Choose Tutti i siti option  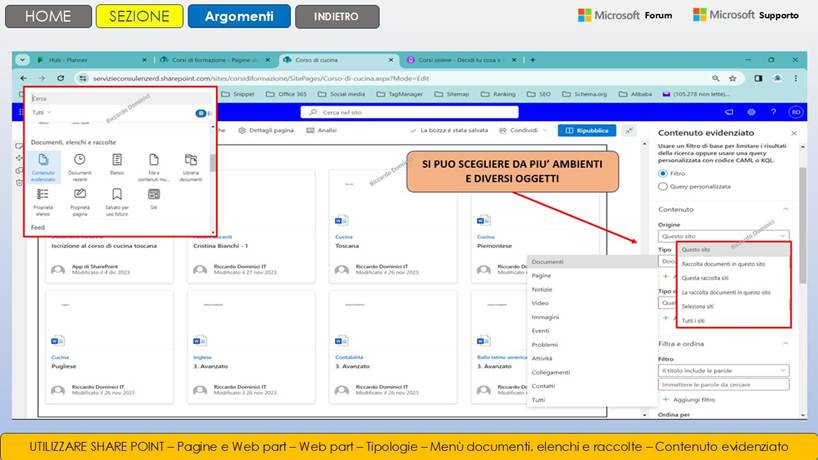(734, 321)
